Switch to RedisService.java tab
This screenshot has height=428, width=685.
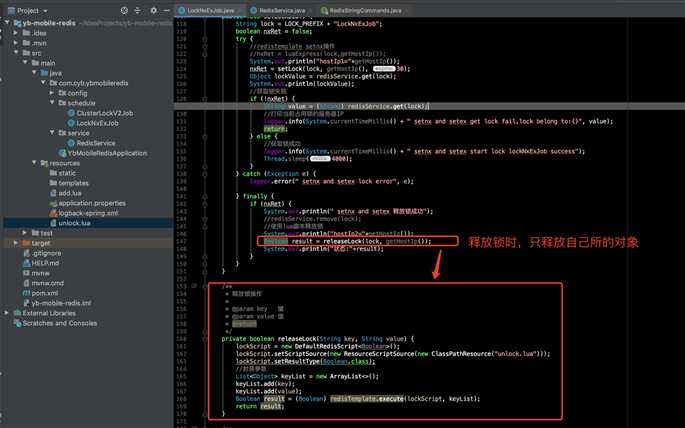point(282,10)
